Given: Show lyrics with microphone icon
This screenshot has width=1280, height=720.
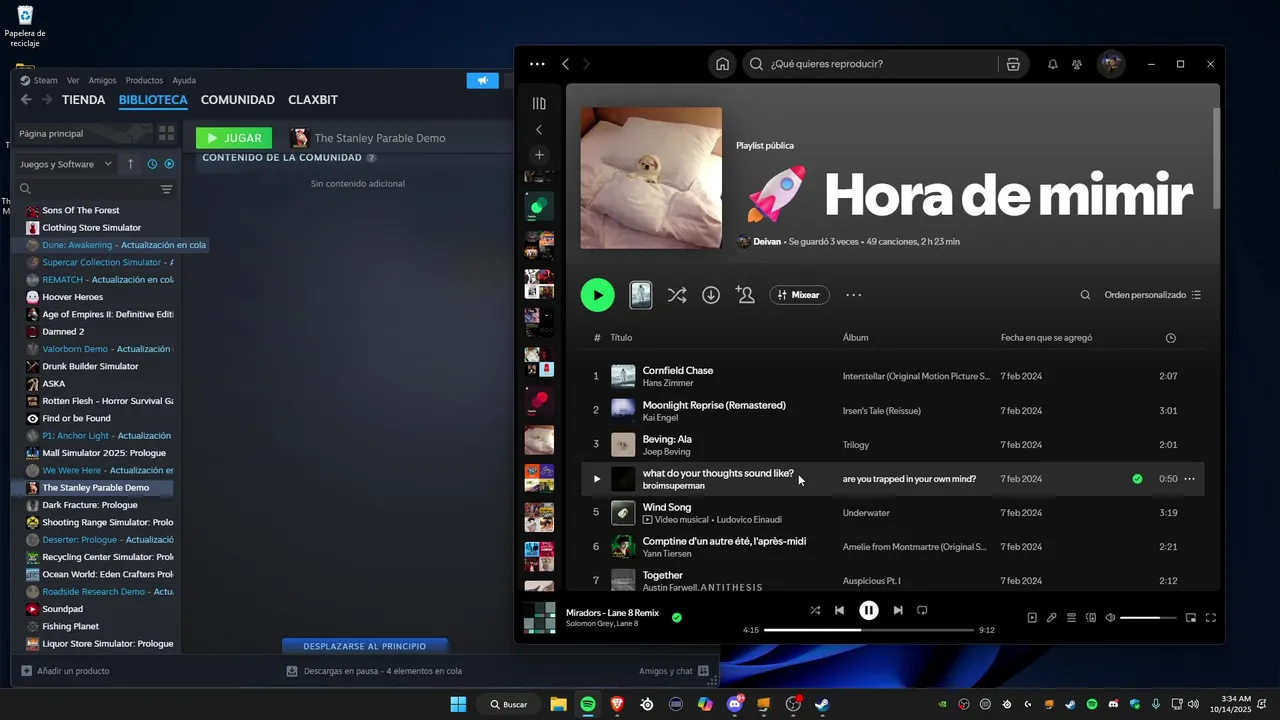Looking at the screenshot, I should [1052, 618].
